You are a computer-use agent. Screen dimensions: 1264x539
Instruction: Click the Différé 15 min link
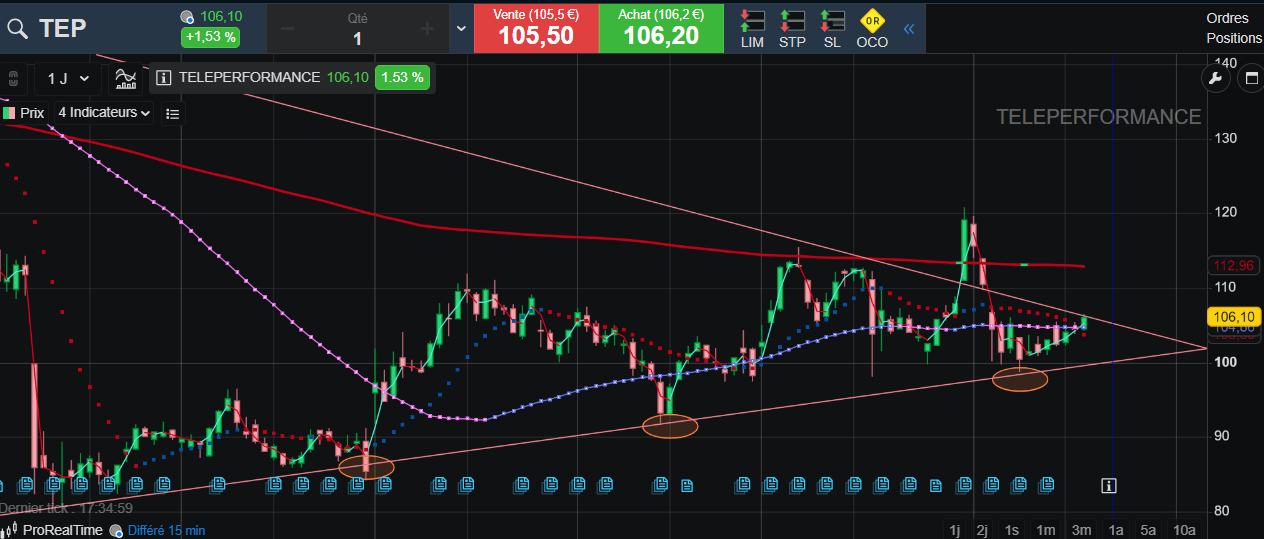point(166,530)
